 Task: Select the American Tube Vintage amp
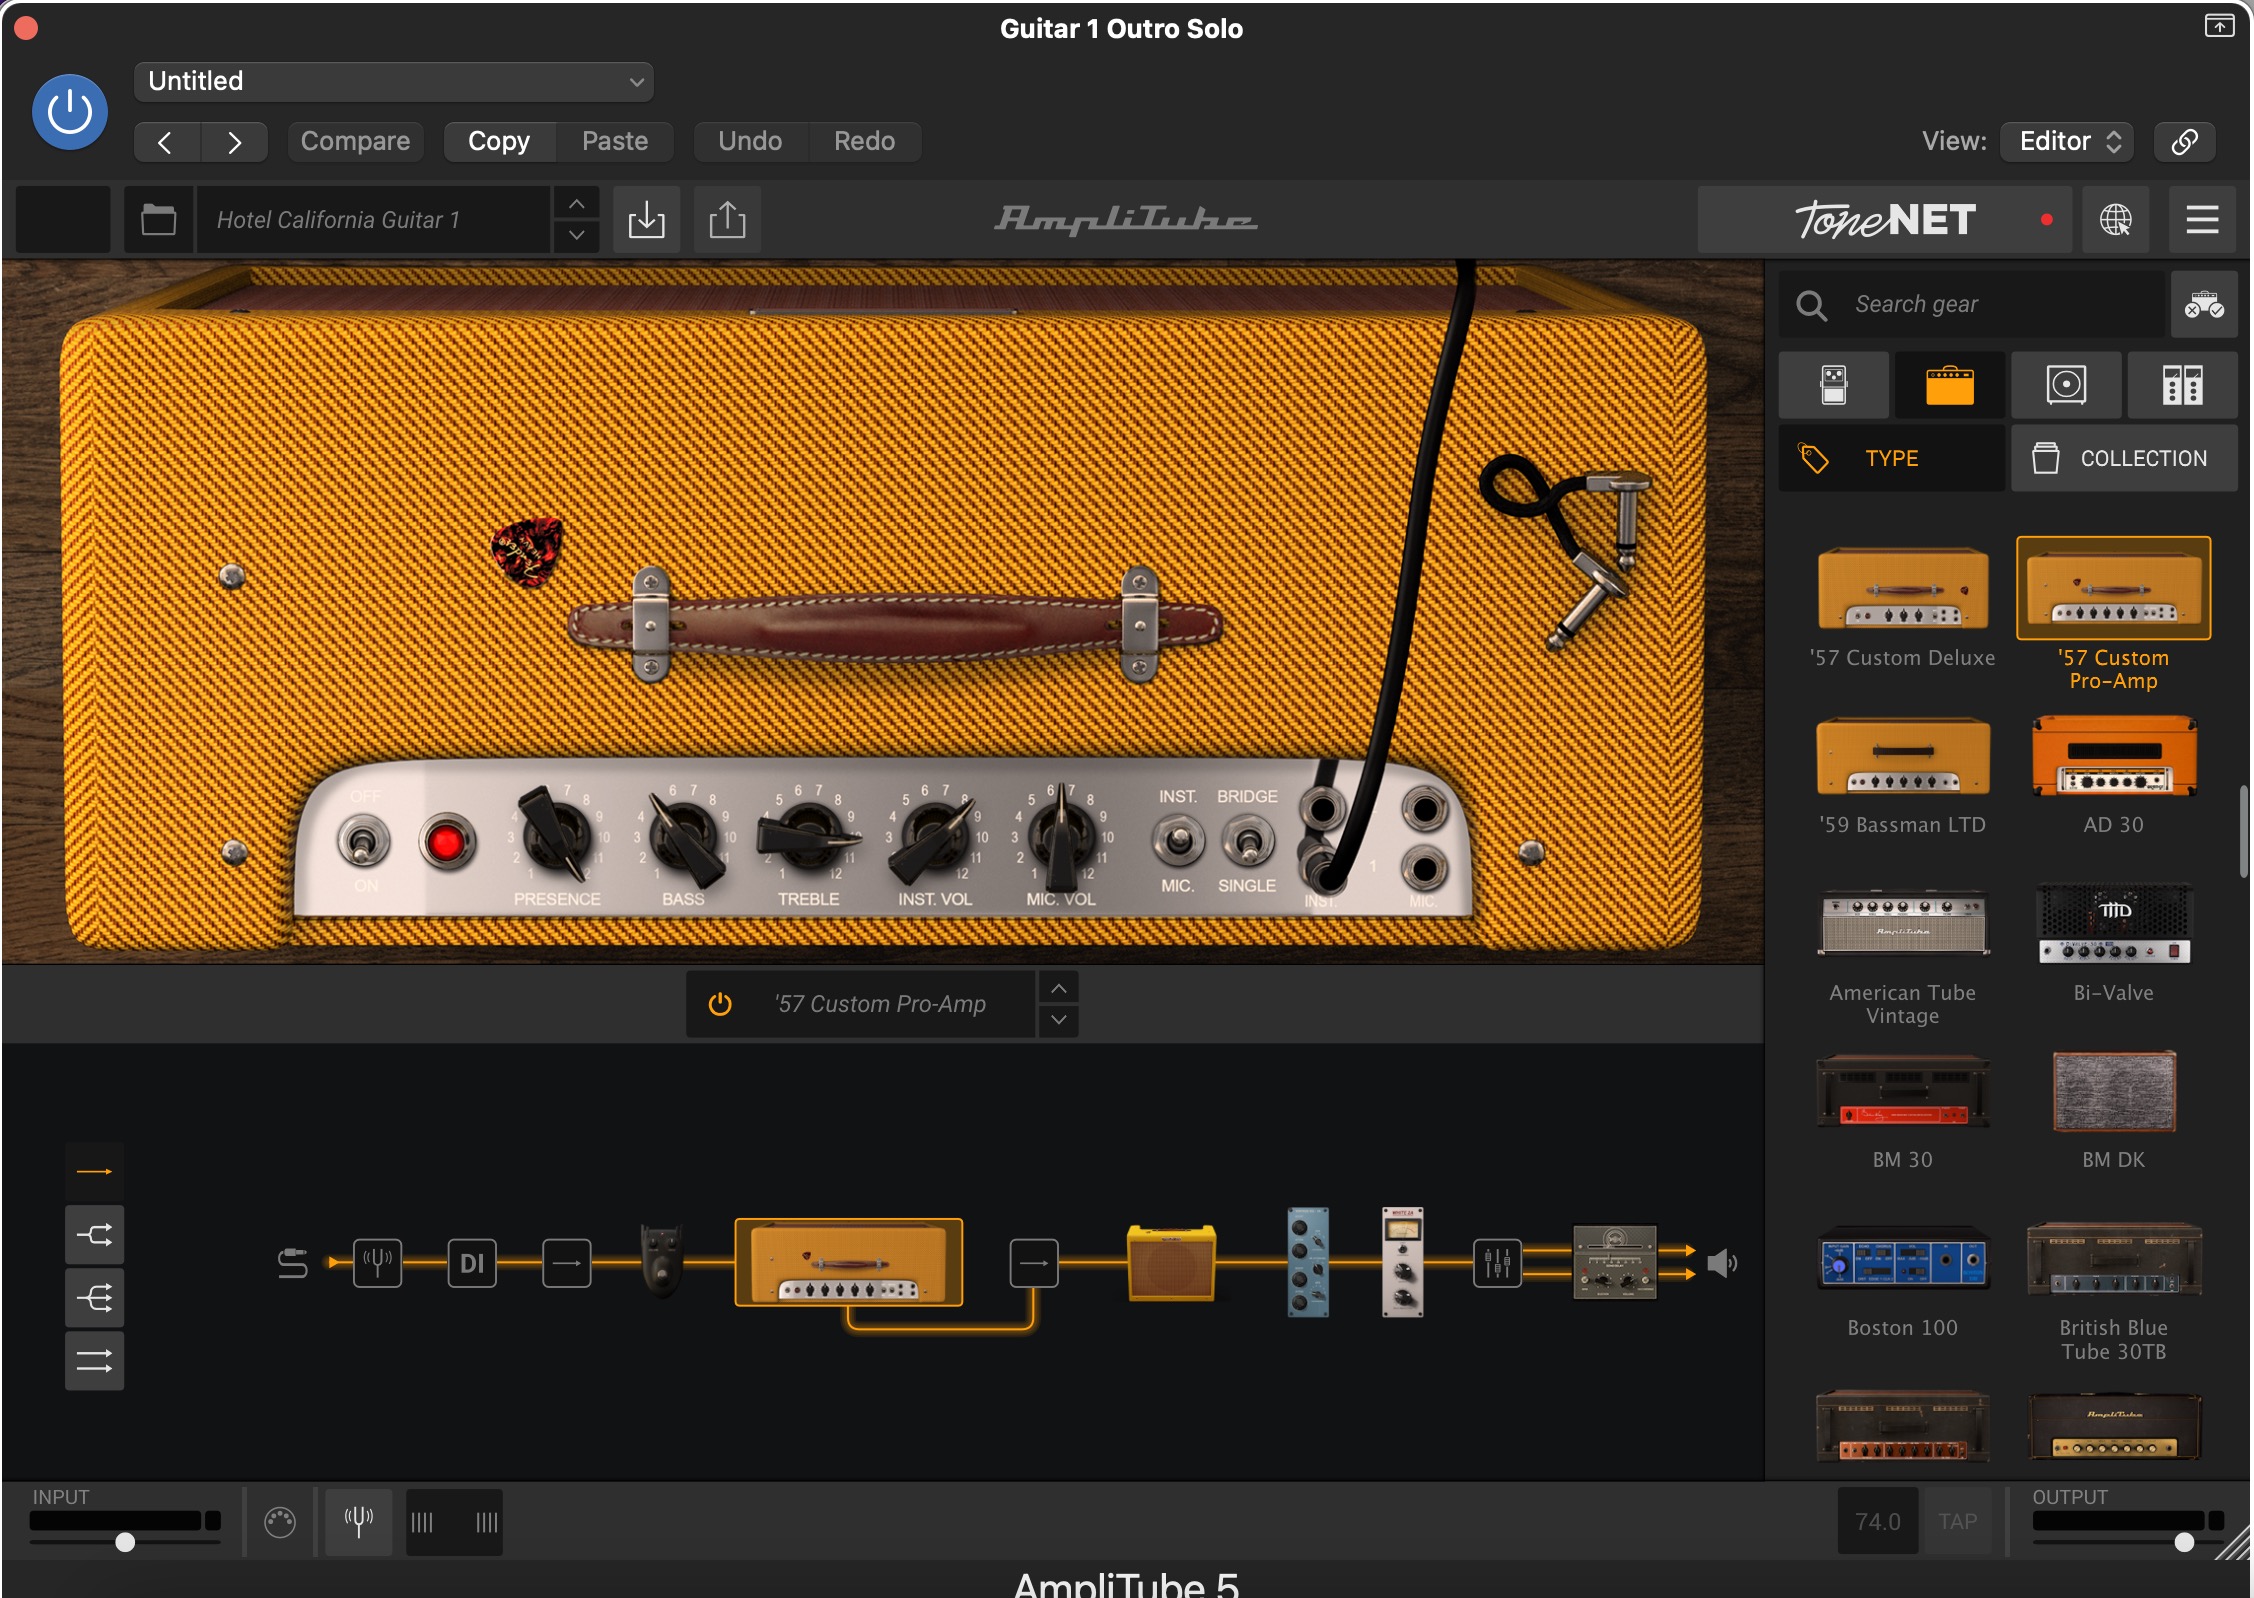(1902, 924)
